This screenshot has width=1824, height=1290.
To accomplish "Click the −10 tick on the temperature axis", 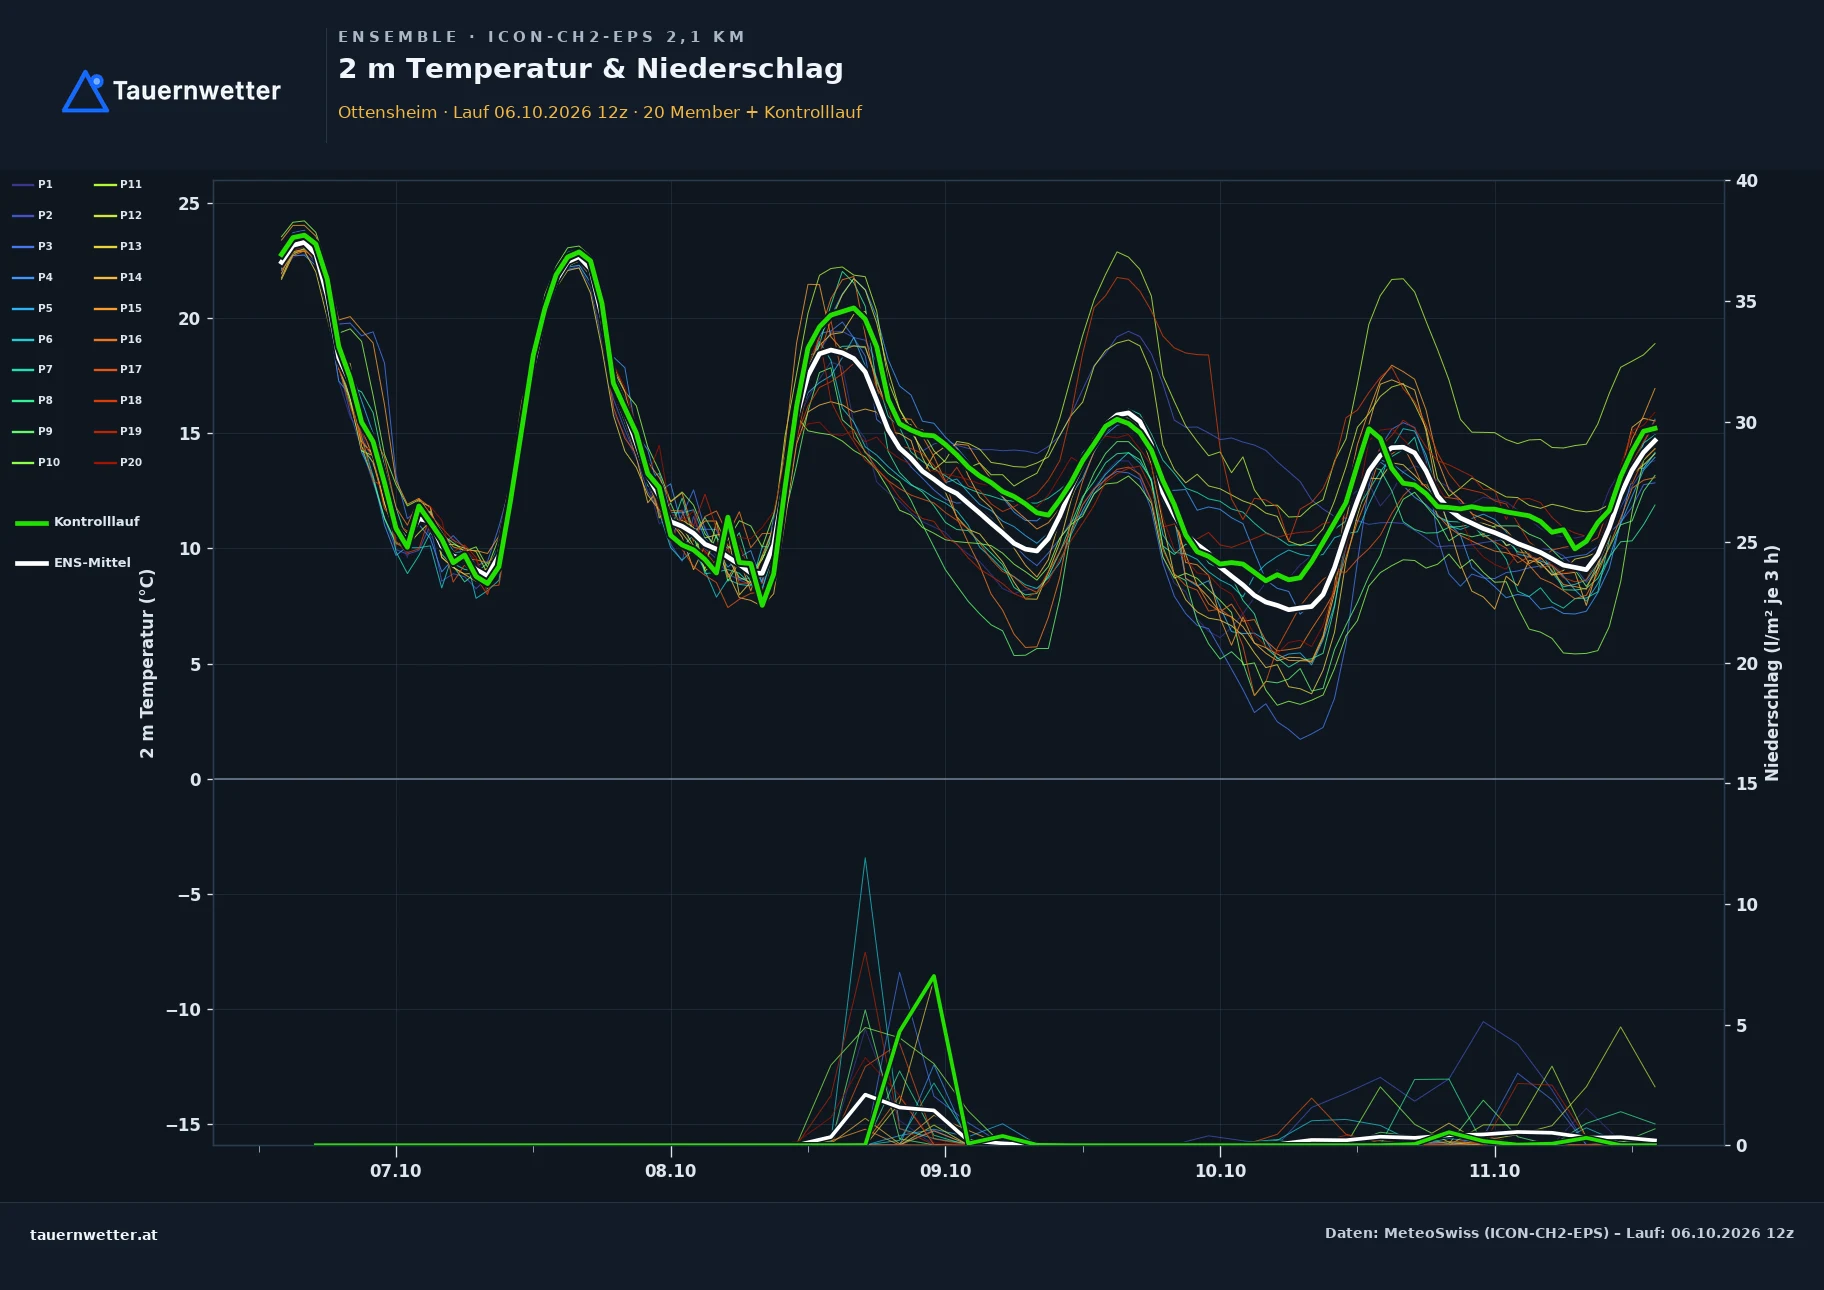I will pos(183,1010).
